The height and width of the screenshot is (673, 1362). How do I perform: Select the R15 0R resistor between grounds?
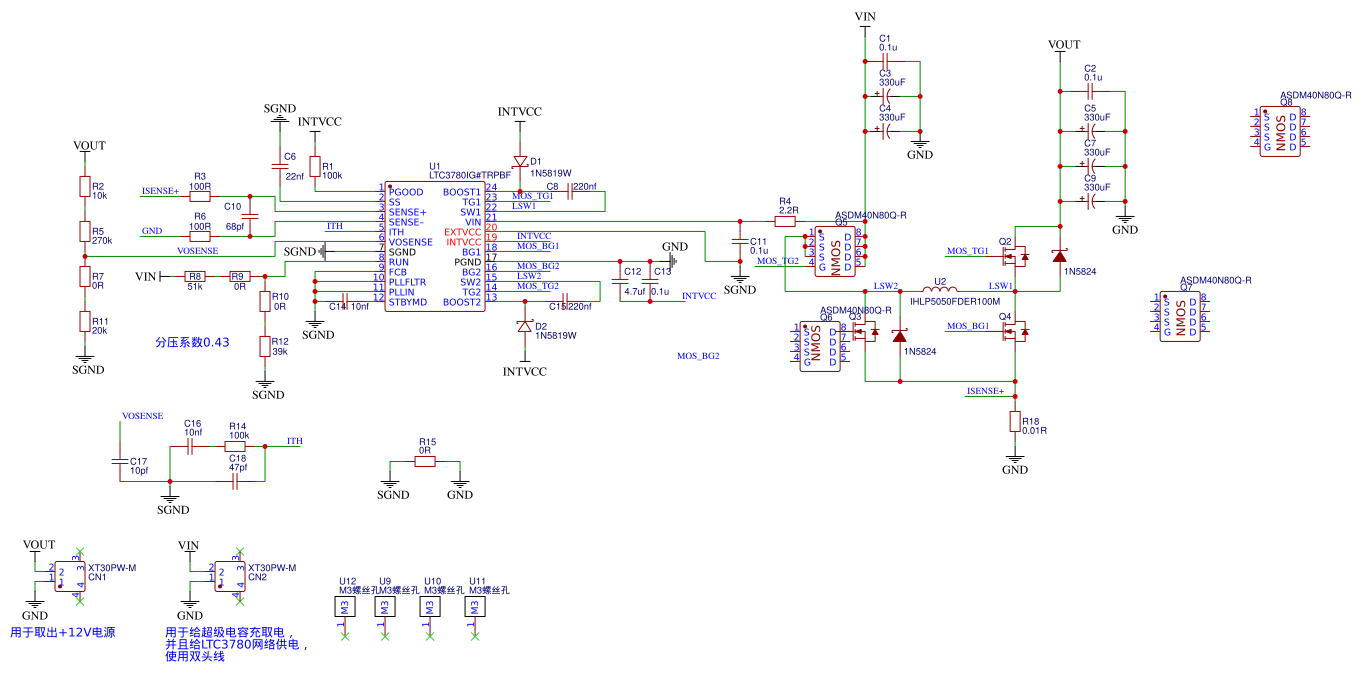426,461
